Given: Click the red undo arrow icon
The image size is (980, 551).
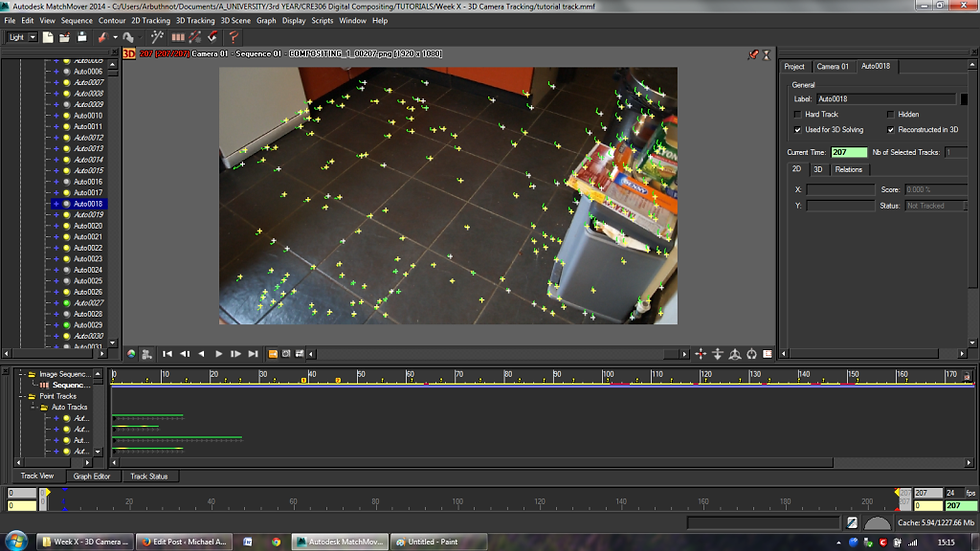Looking at the screenshot, I should click(x=103, y=37).
